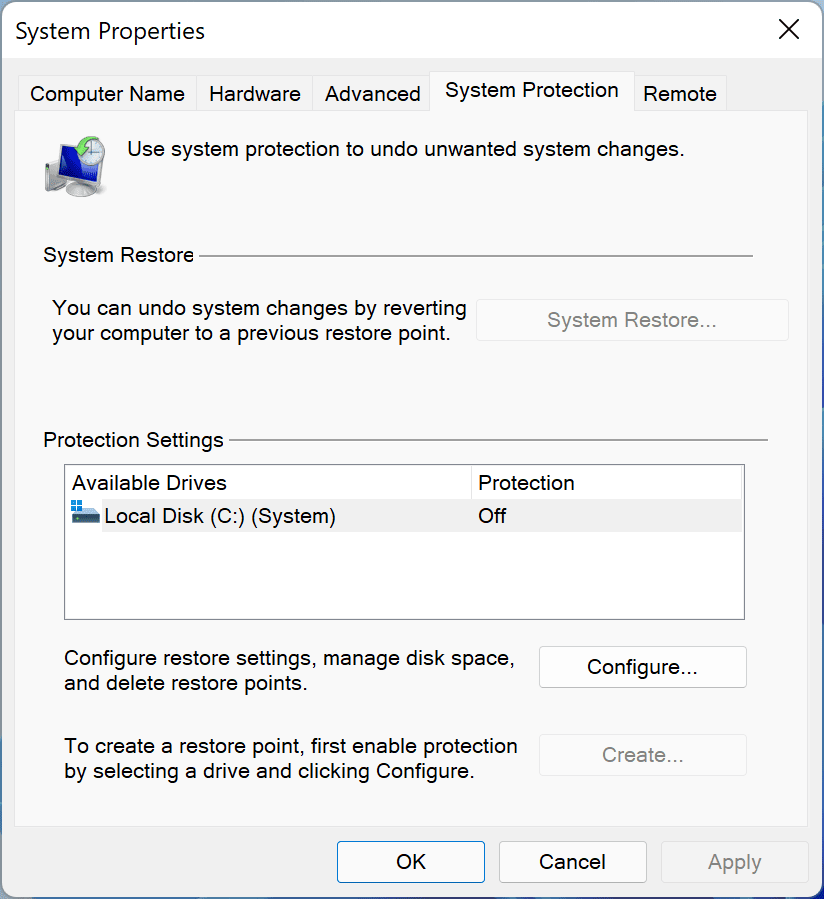
Task: Select the System Protection tab
Action: tap(532, 91)
